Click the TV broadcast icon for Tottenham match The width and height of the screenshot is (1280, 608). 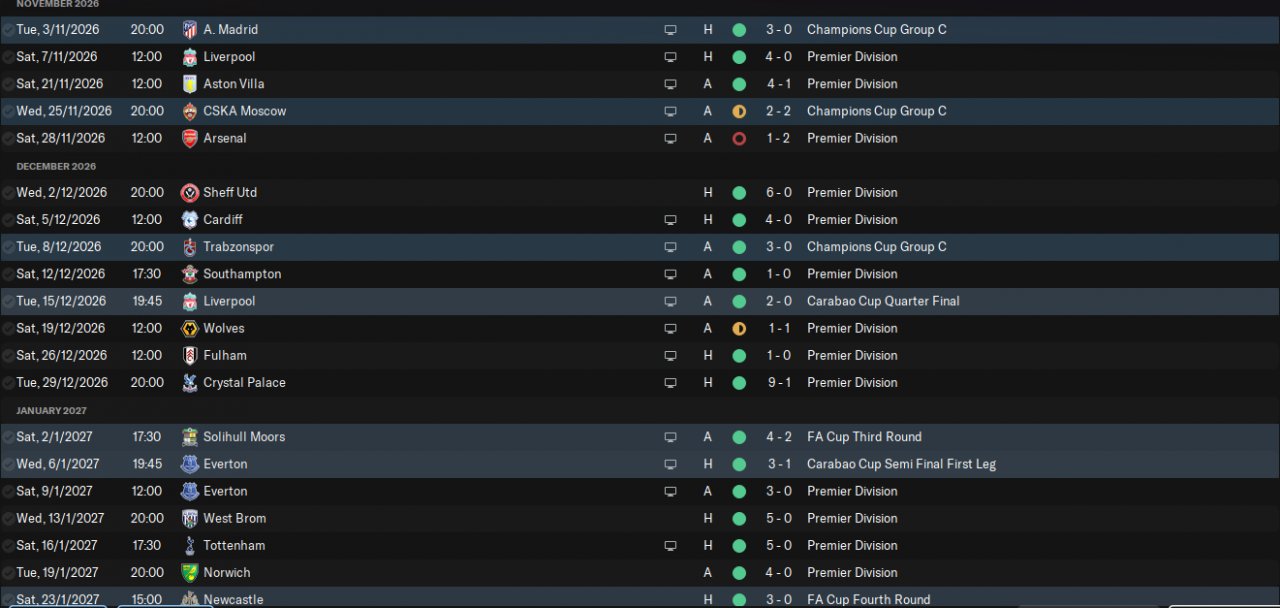(670, 546)
